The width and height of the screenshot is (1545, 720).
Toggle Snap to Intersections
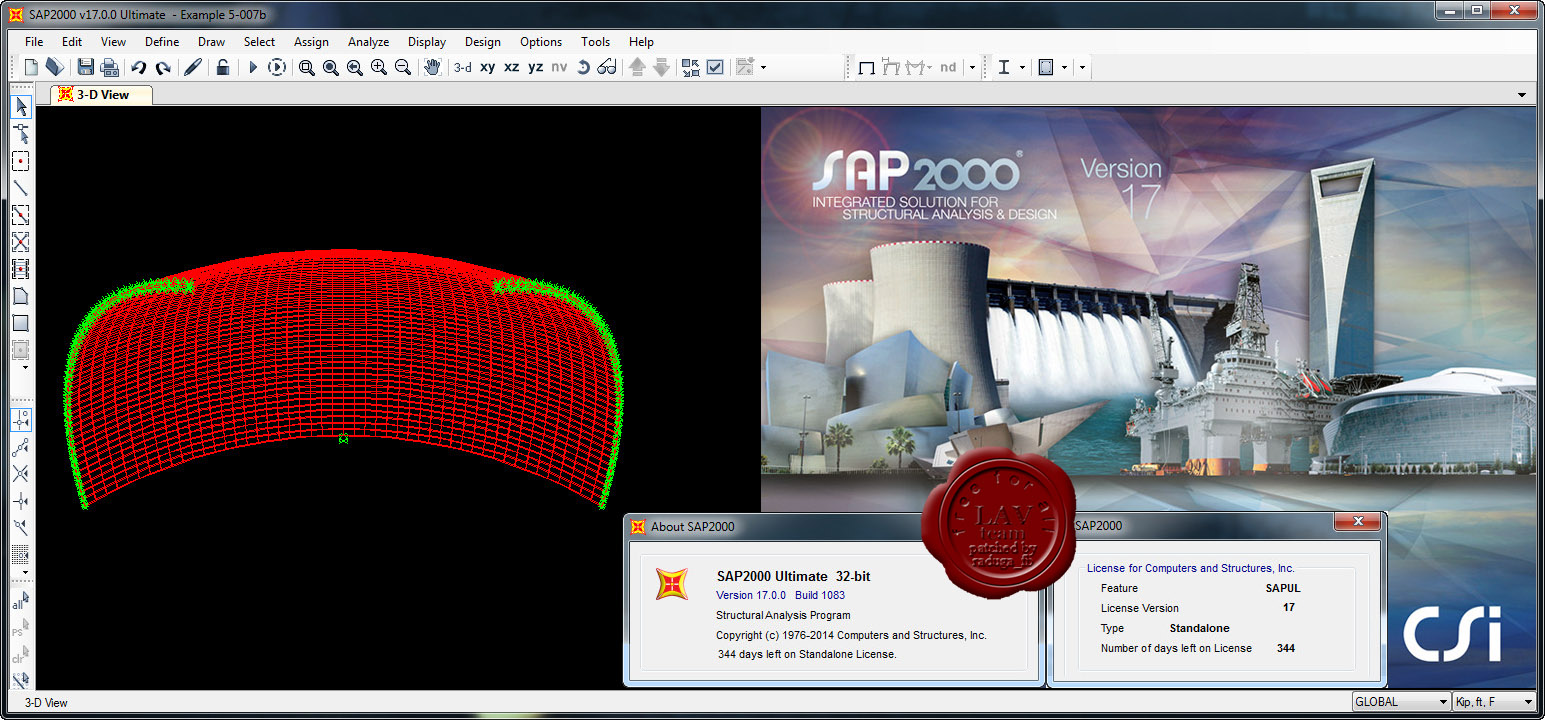20,473
